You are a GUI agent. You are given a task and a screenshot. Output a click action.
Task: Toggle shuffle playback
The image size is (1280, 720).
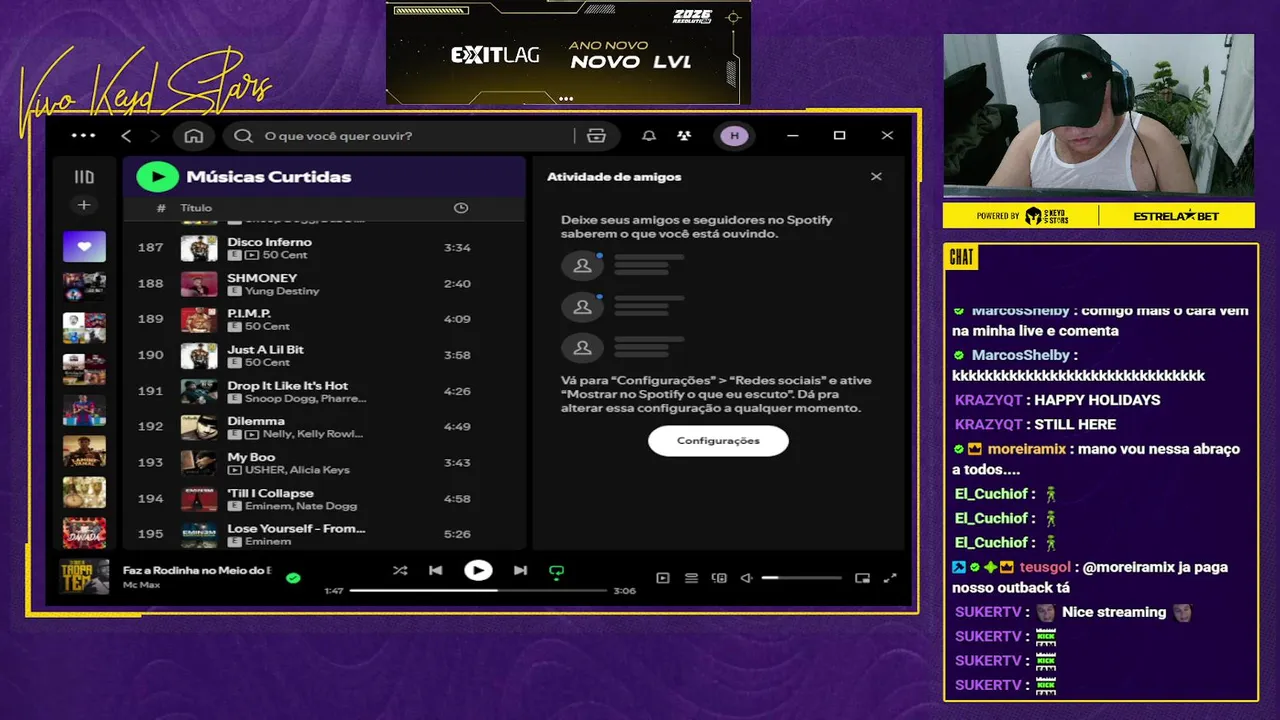pyautogui.click(x=400, y=571)
